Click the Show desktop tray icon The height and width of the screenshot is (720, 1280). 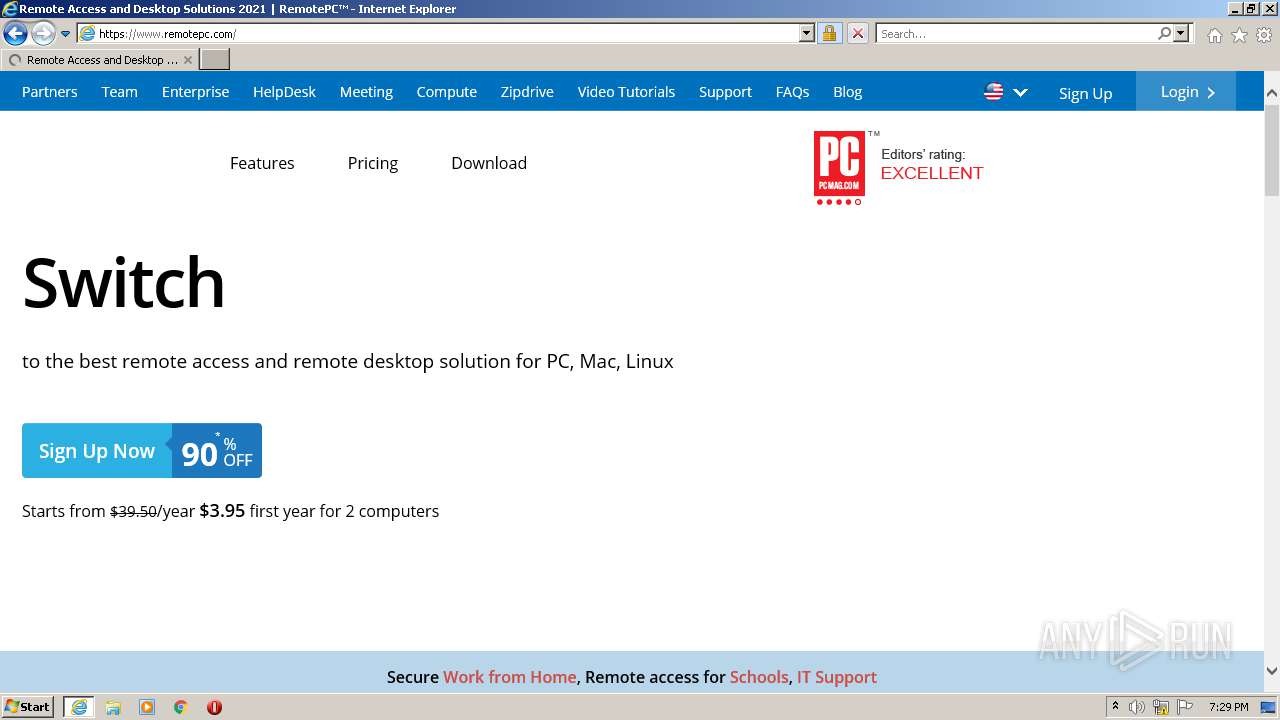click(x=1269, y=707)
